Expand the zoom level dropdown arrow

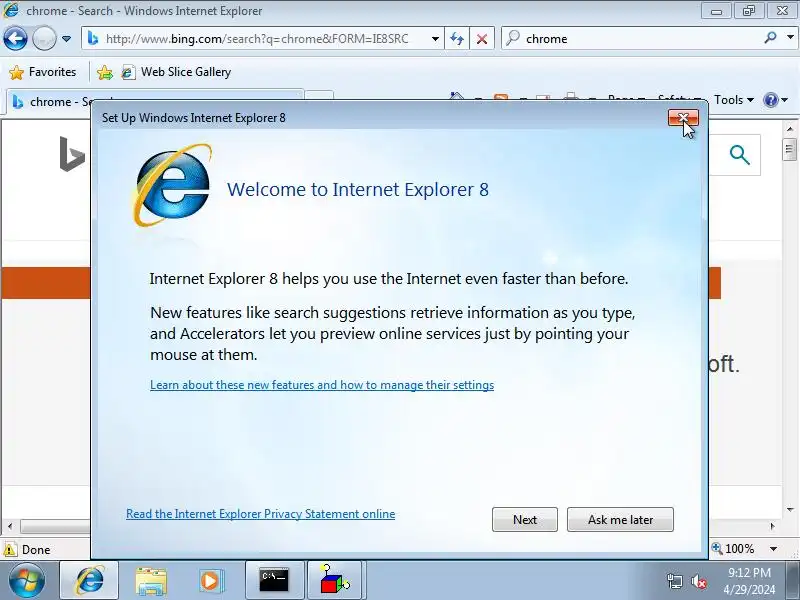773,549
